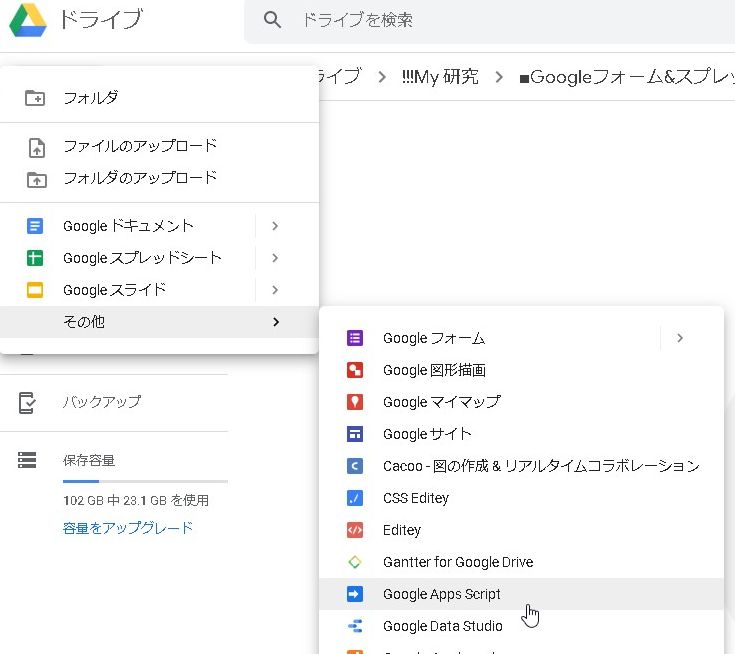Screen dimensions: 735x654
Task: Click the 容量をアップグレード link
Action: [128, 528]
